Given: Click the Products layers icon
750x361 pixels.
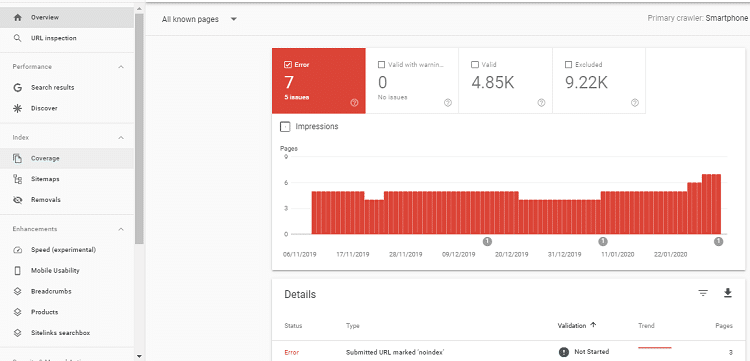Looking at the screenshot, I should coord(18,312).
